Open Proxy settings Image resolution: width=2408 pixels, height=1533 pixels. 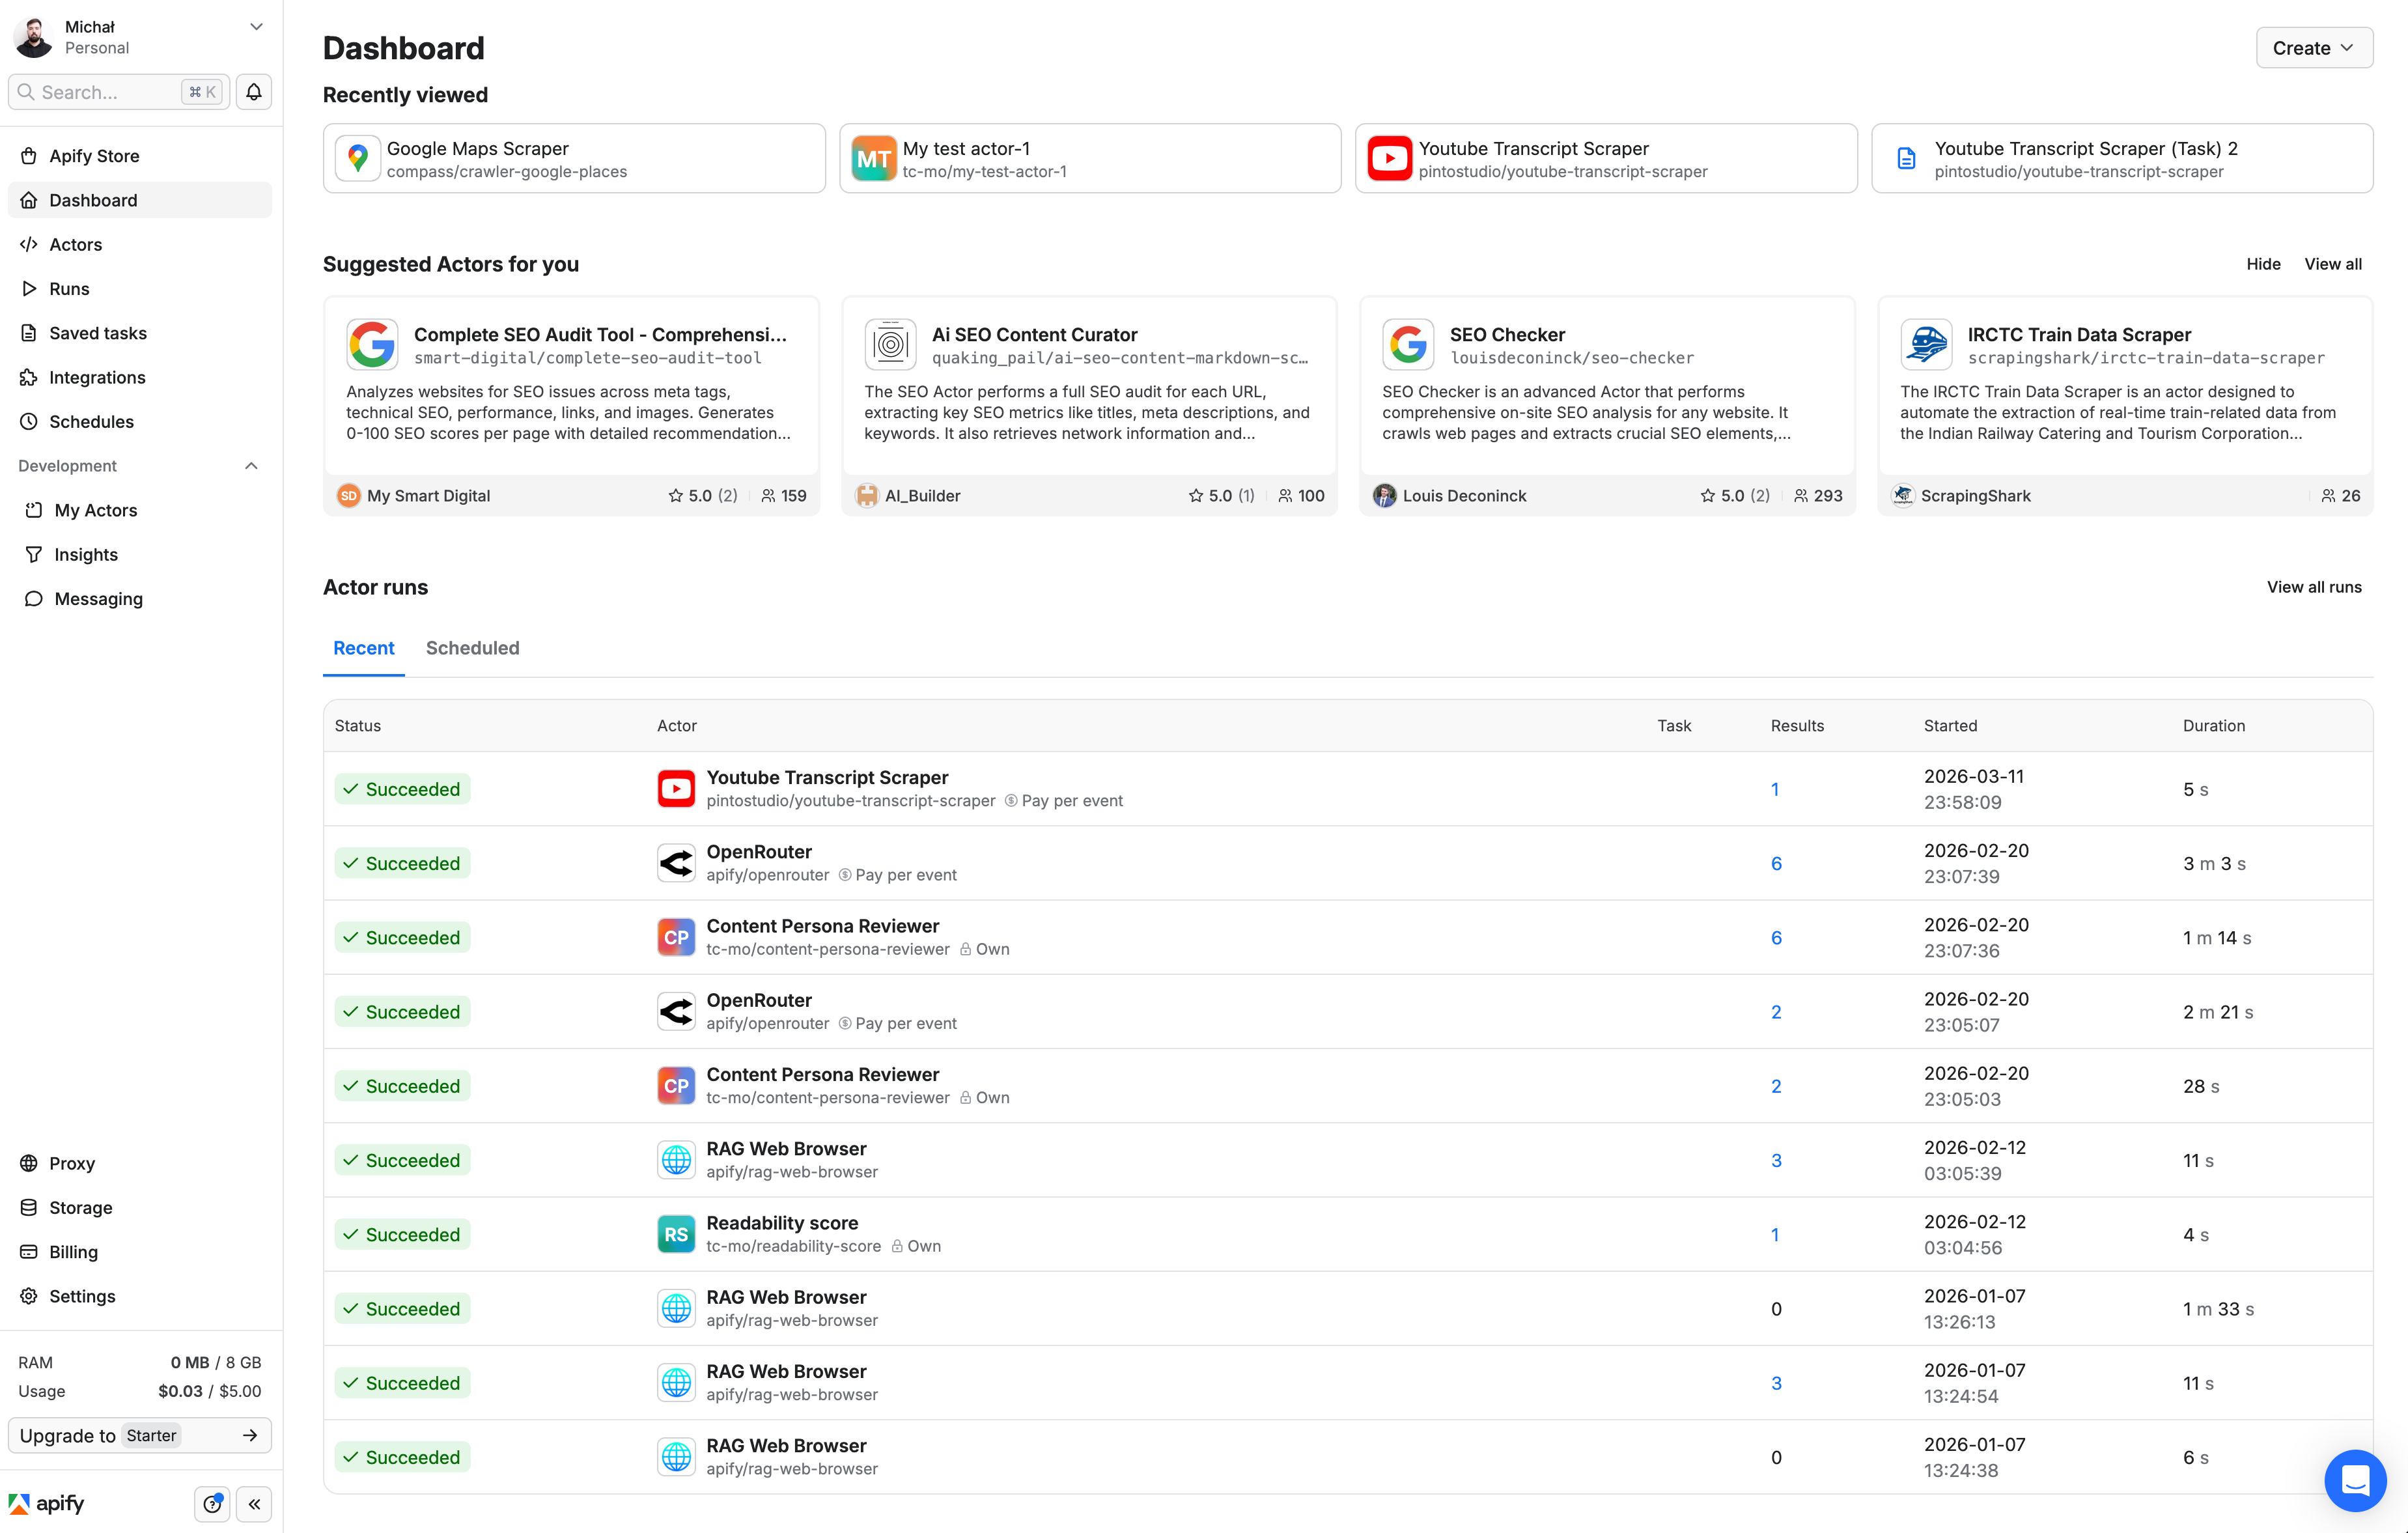pyautogui.click(x=72, y=1163)
